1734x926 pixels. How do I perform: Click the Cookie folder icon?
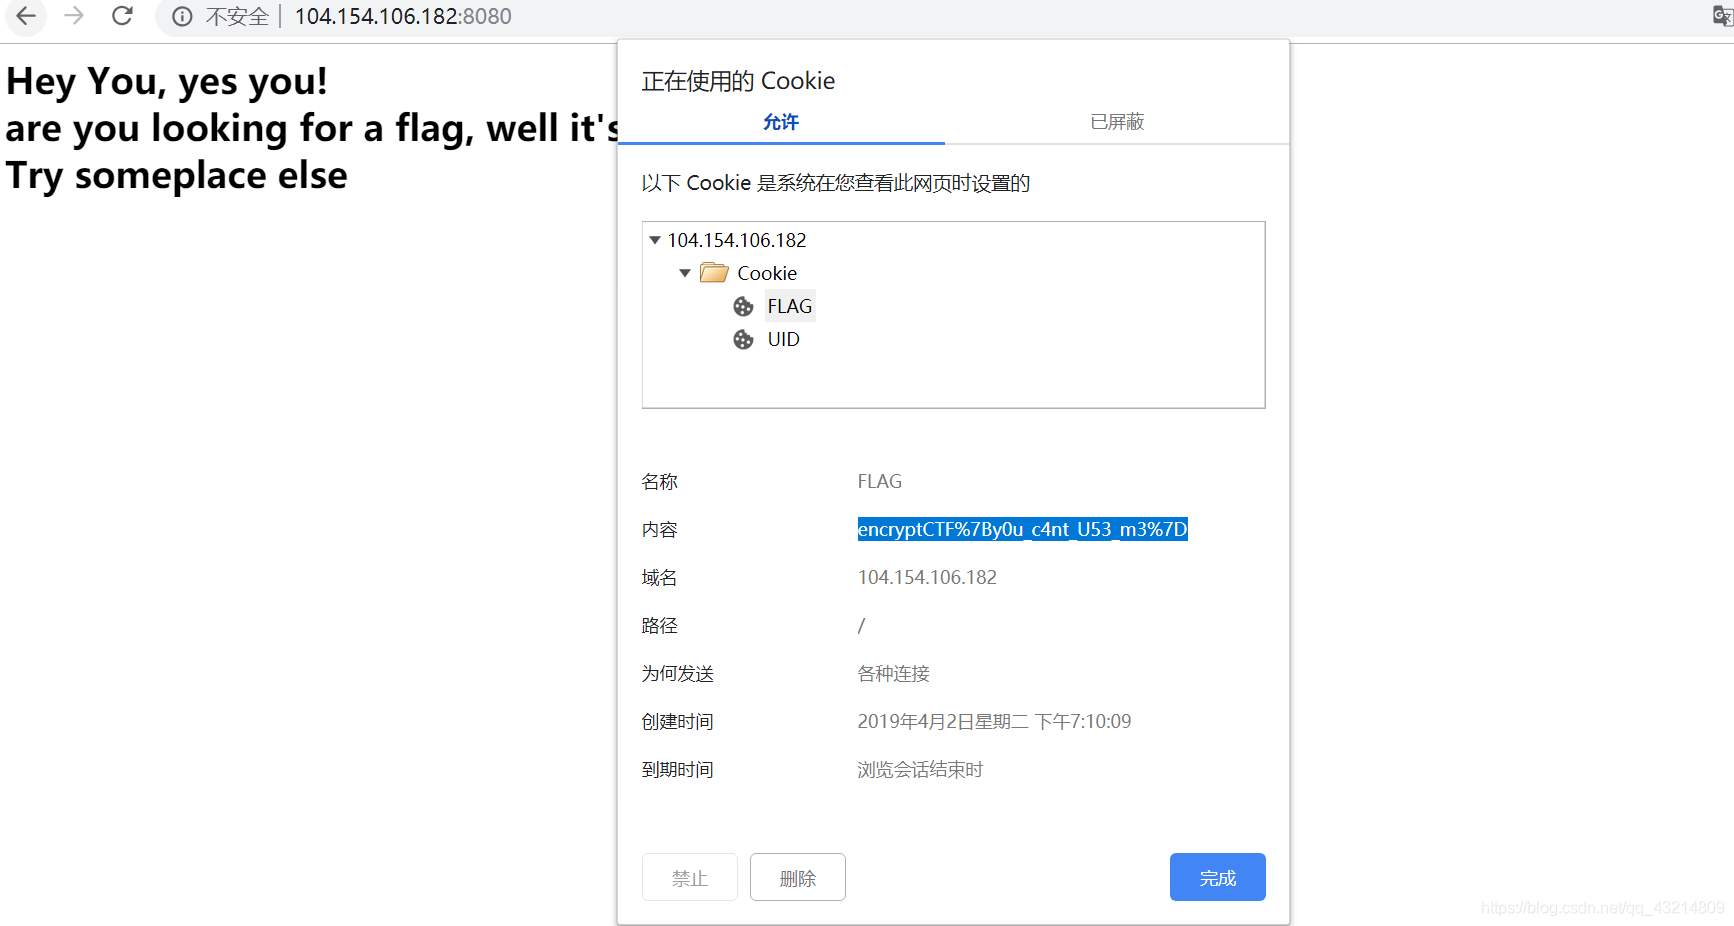click(x=714, y=272)
